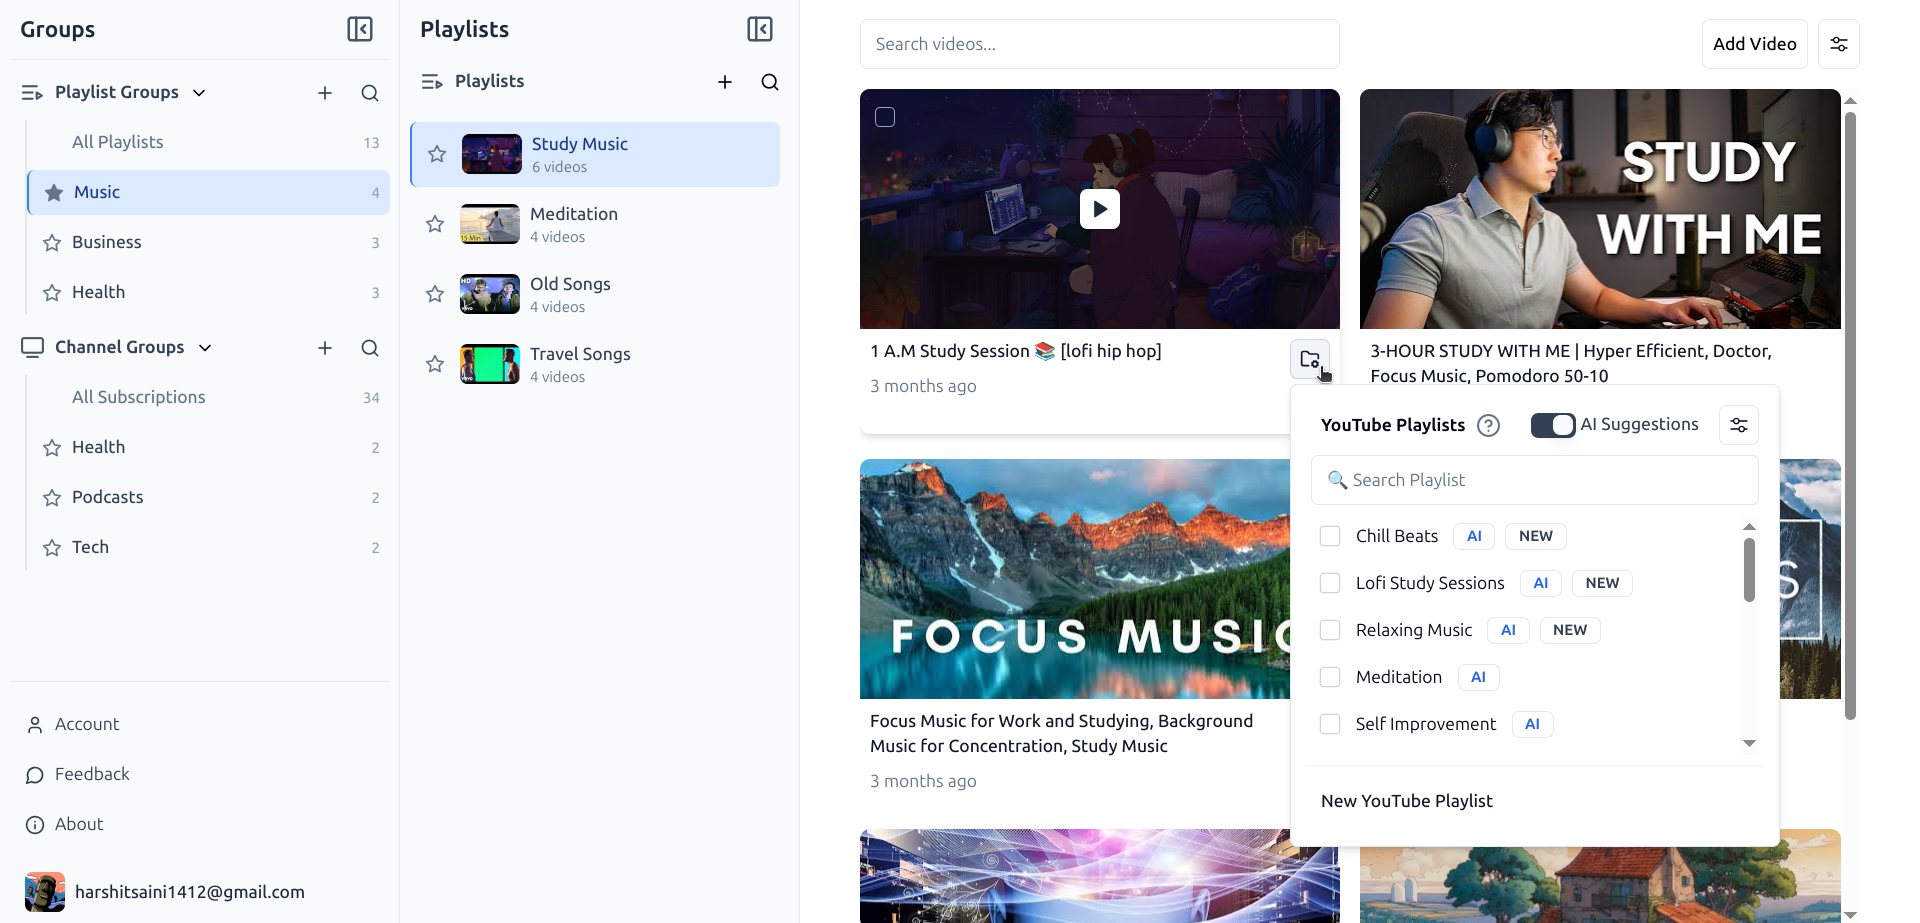Image resolution: width=1920 pixels, height=923 pixels.
Task: Collapse the Groups sidebar panel
Action: point(360,29)
